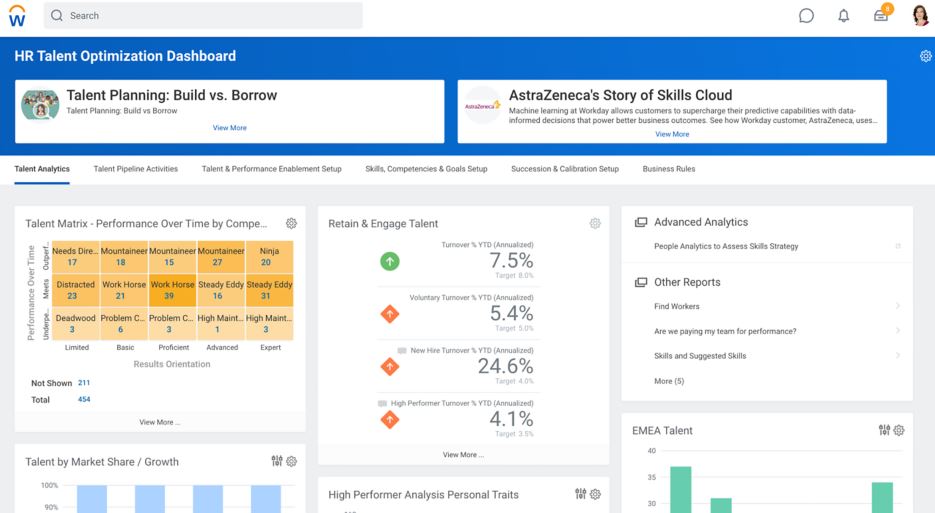Select the Mountaineer 27 matrix cell
This screenshot has height=513, width=935.
[221, 256]
